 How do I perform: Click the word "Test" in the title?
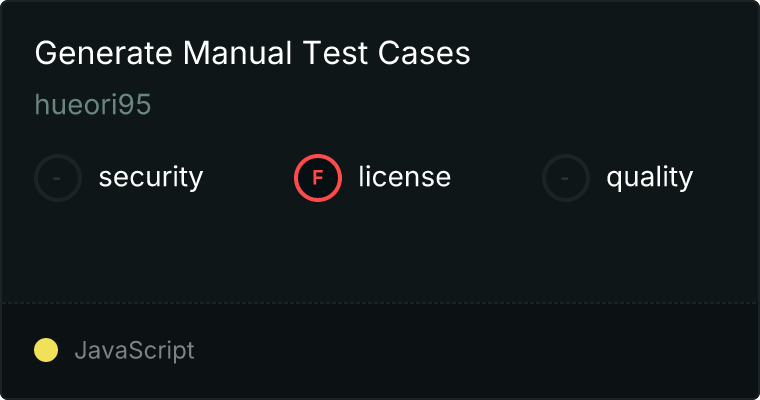(x=327, y=54)
